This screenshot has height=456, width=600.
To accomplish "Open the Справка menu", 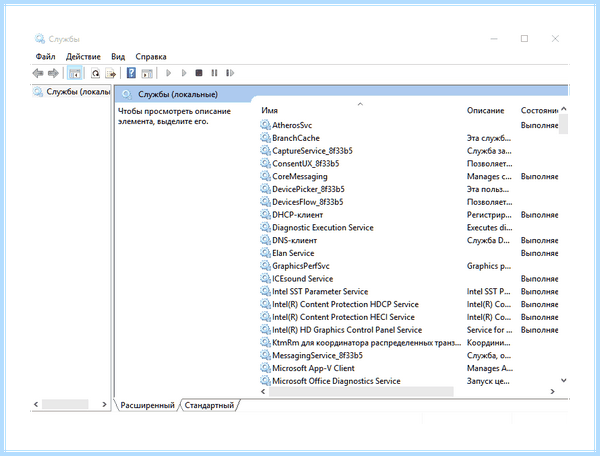I will pyautogui.click(x=151, y=57).
